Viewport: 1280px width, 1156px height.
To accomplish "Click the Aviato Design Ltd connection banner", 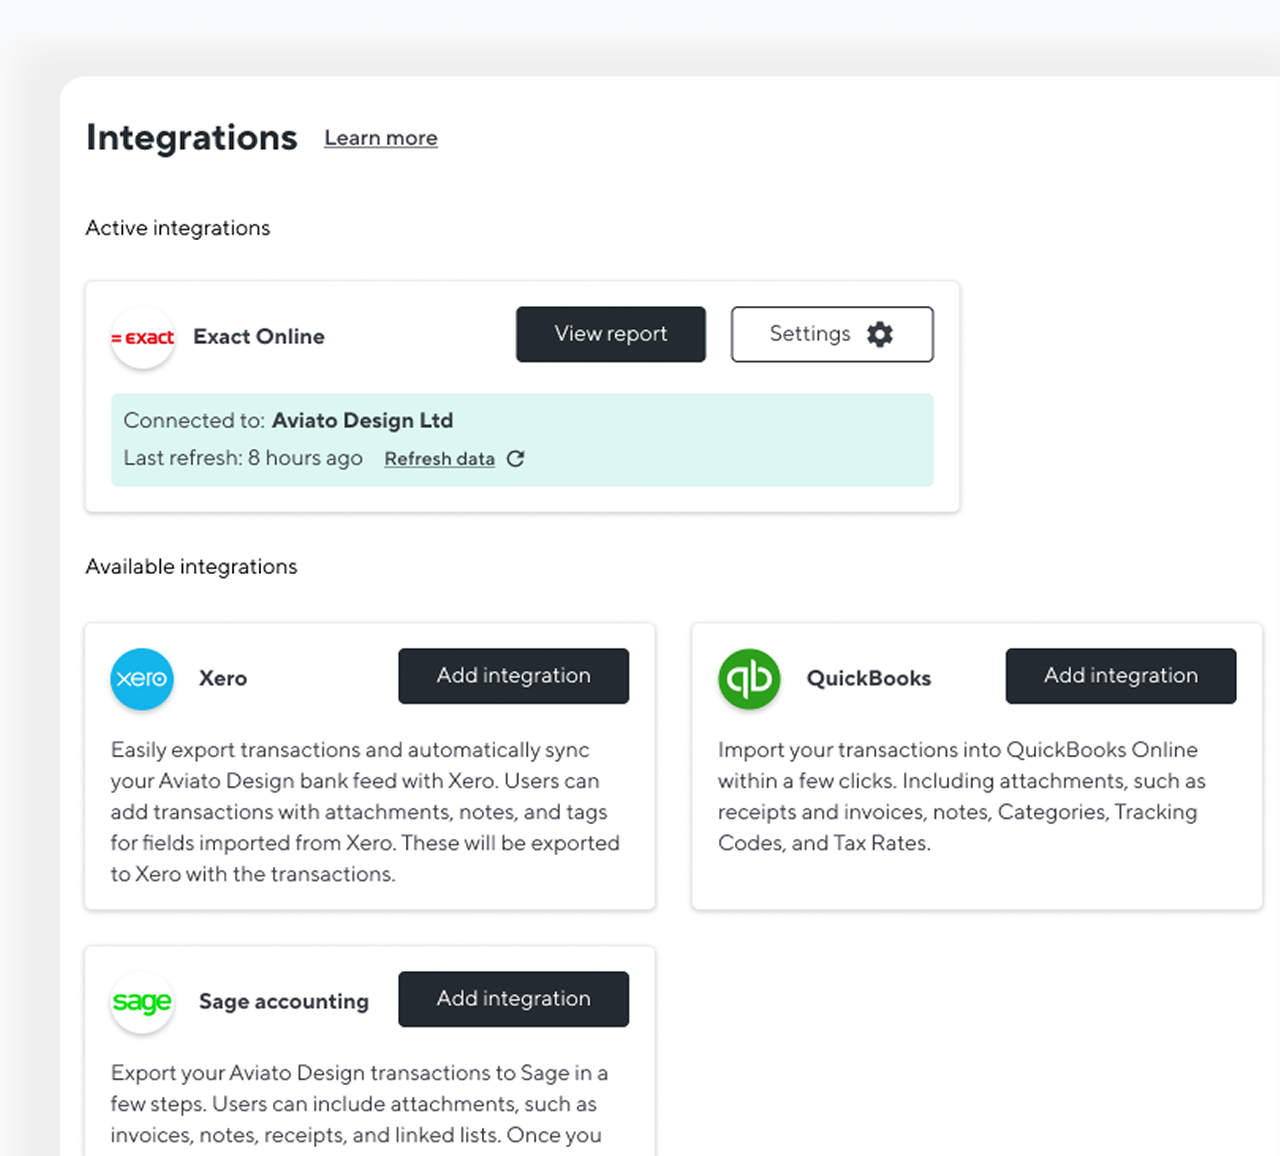I will click(x=522, y=440).
